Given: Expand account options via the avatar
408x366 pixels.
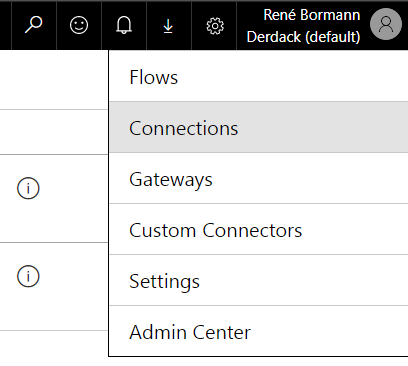Looking at the screenshot, I should point(386,24).
